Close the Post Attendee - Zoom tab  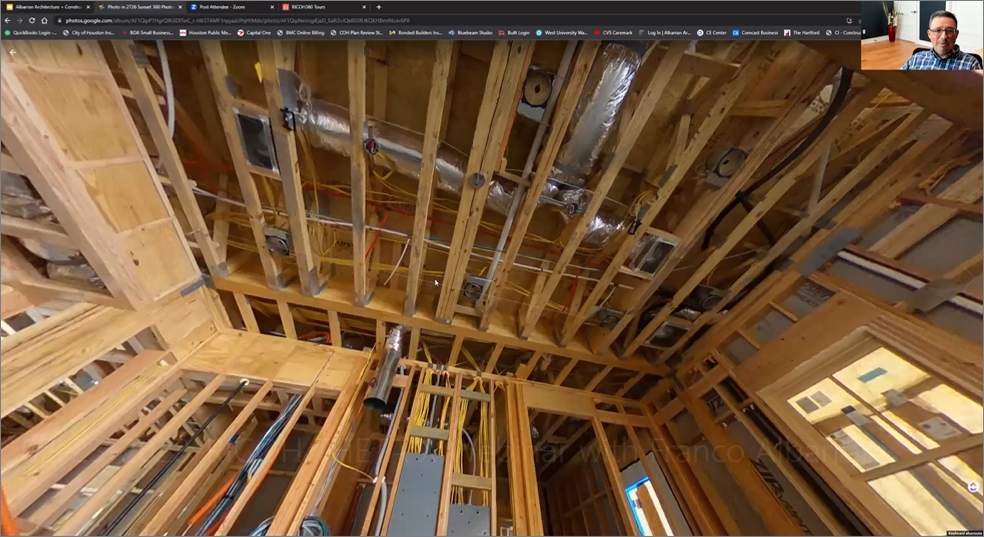click(x=274, y=7)
